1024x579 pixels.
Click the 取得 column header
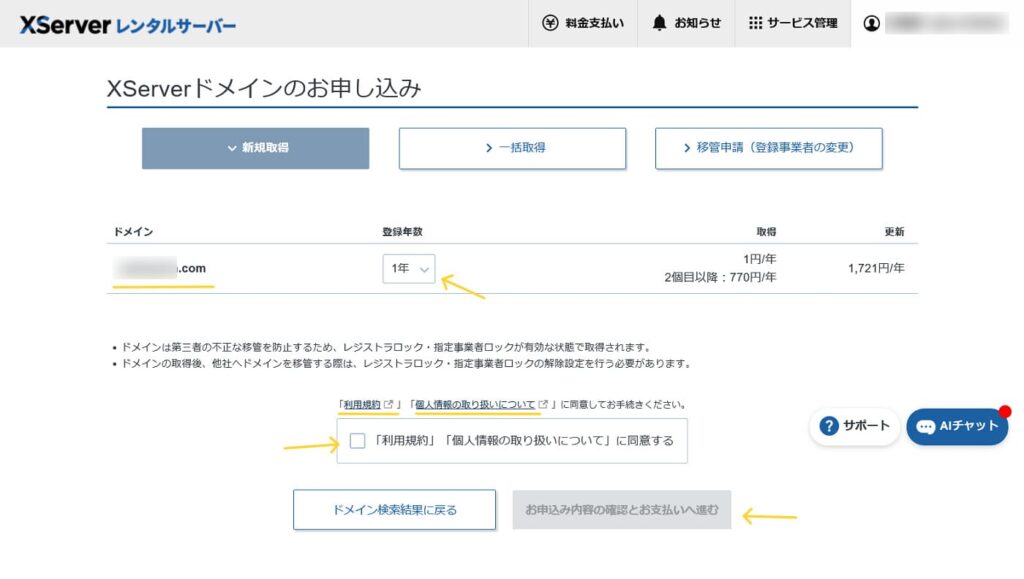(766, 232)
